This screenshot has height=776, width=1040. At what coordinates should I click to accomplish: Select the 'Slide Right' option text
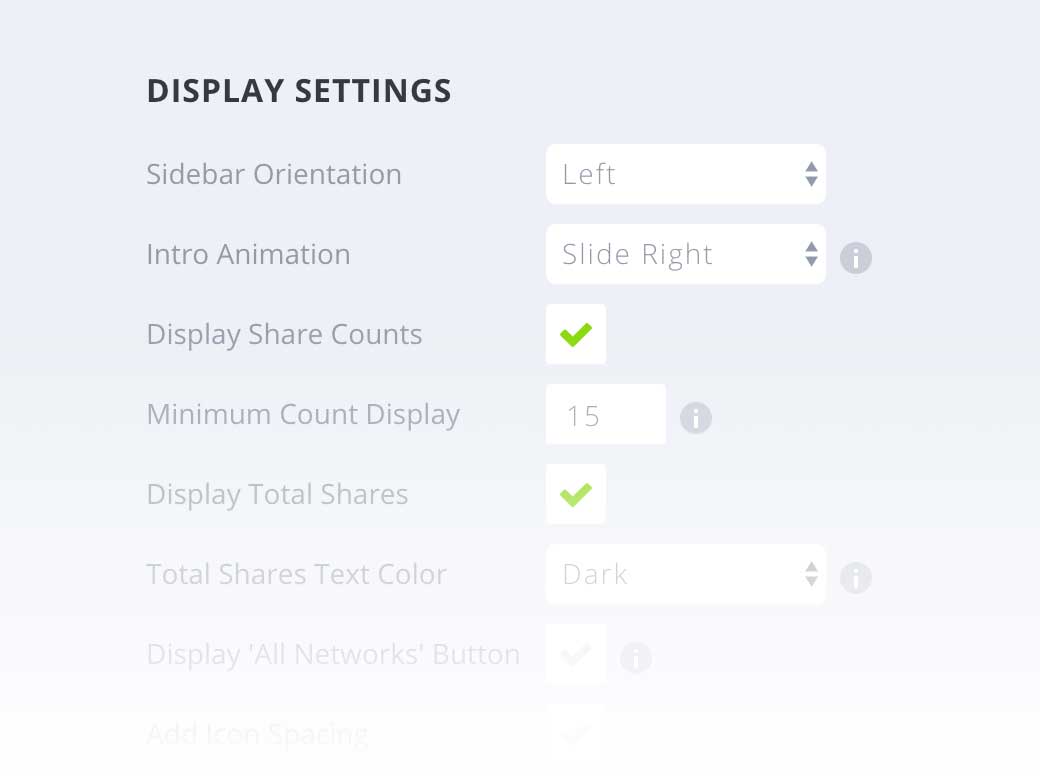[637, 254]
